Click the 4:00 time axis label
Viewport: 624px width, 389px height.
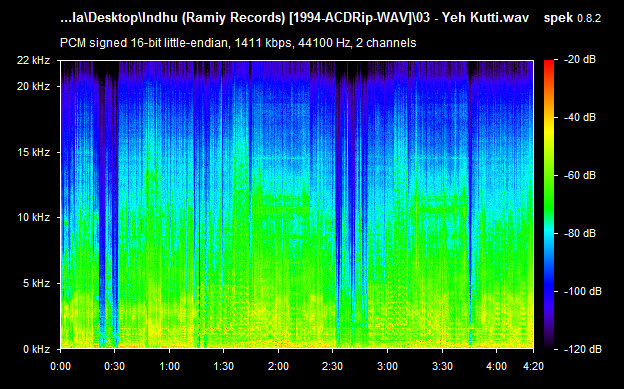pos(497,366)
